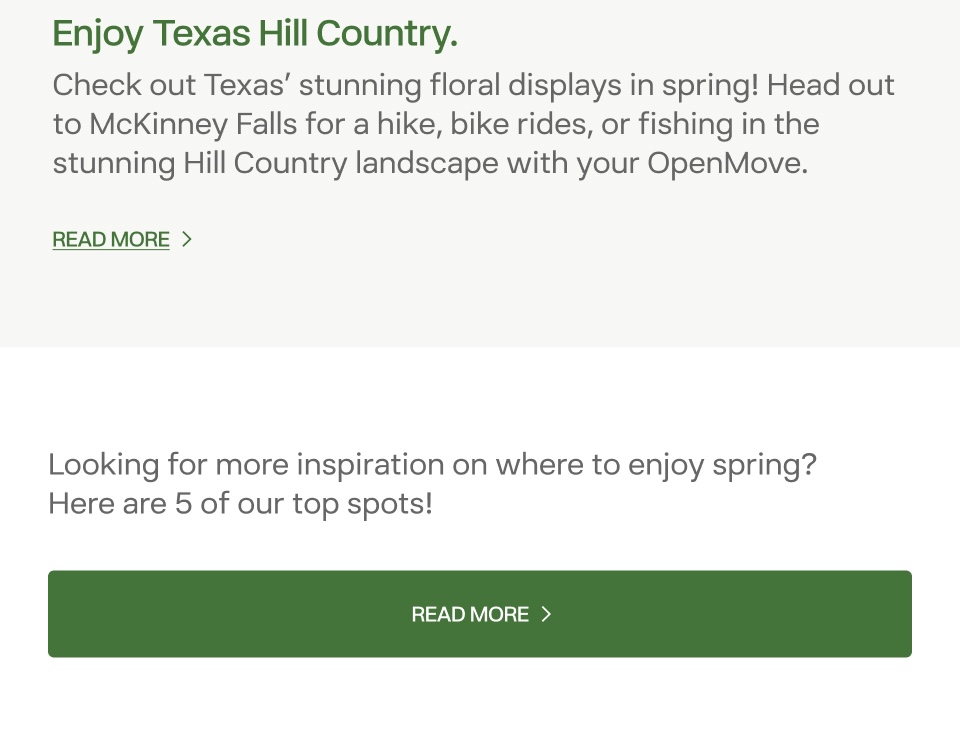Screen dimensions: 960x751
Task: Click the white chevron inside the green button
Action: 546,614
